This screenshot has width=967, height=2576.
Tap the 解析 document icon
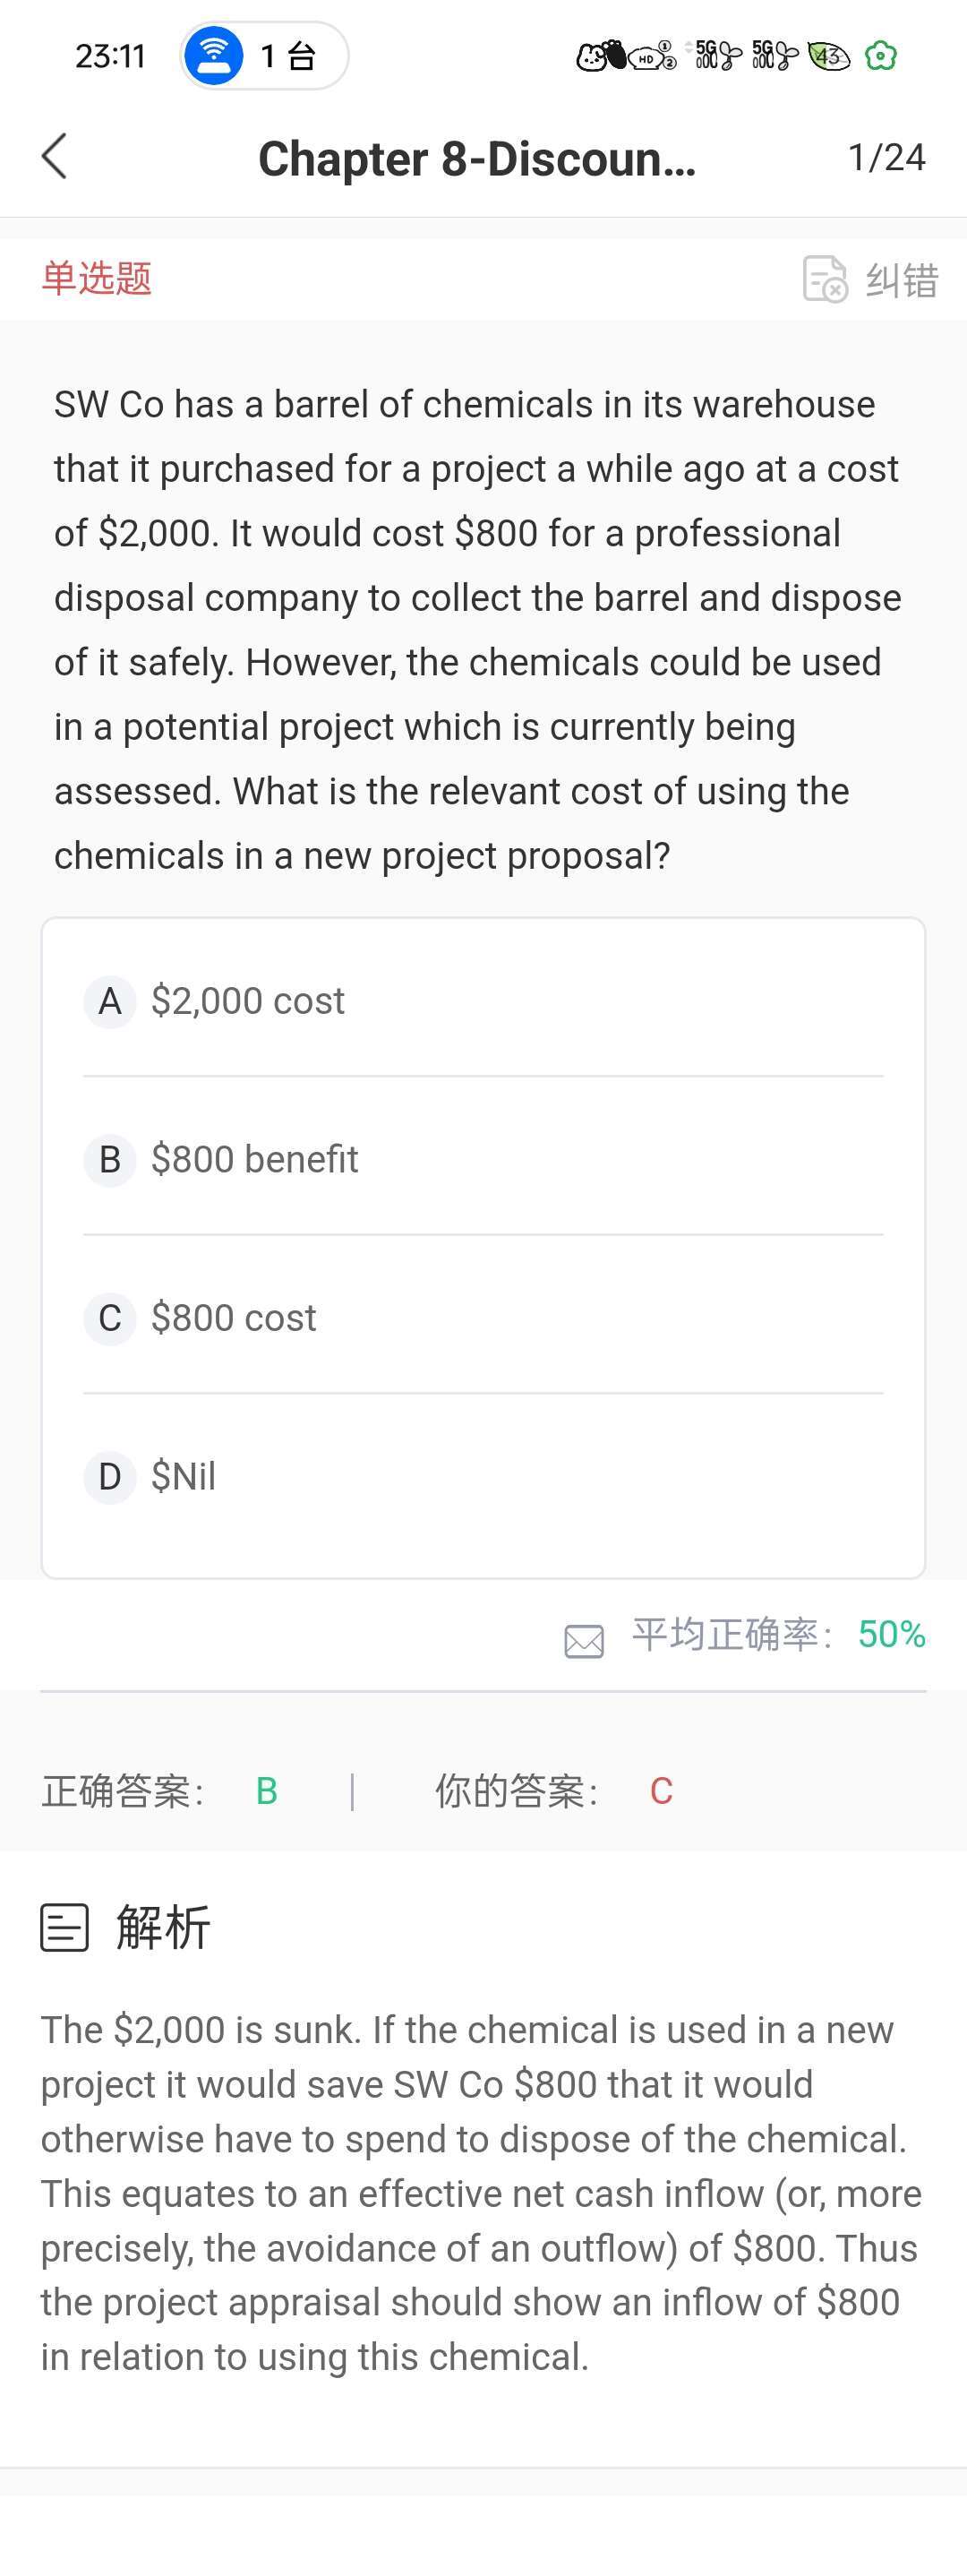pyautogui.click(x=65, y=1927)
